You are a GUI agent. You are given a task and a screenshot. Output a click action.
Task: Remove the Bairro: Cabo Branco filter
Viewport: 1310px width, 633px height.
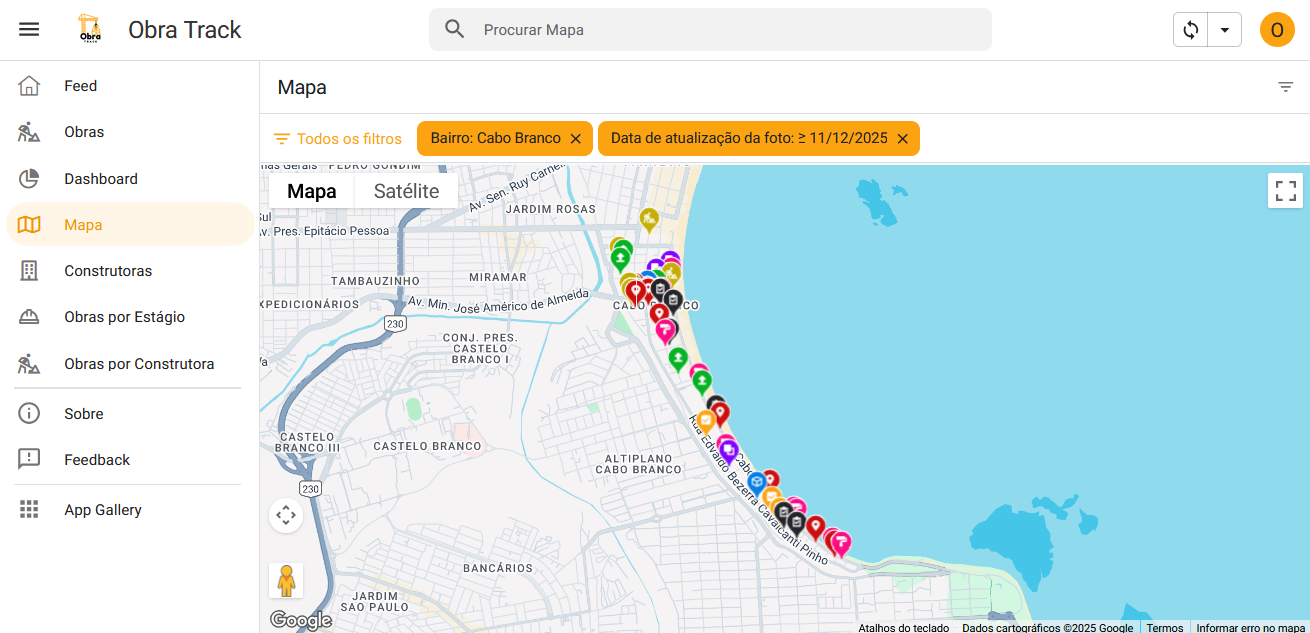click(x=576, y=138)
